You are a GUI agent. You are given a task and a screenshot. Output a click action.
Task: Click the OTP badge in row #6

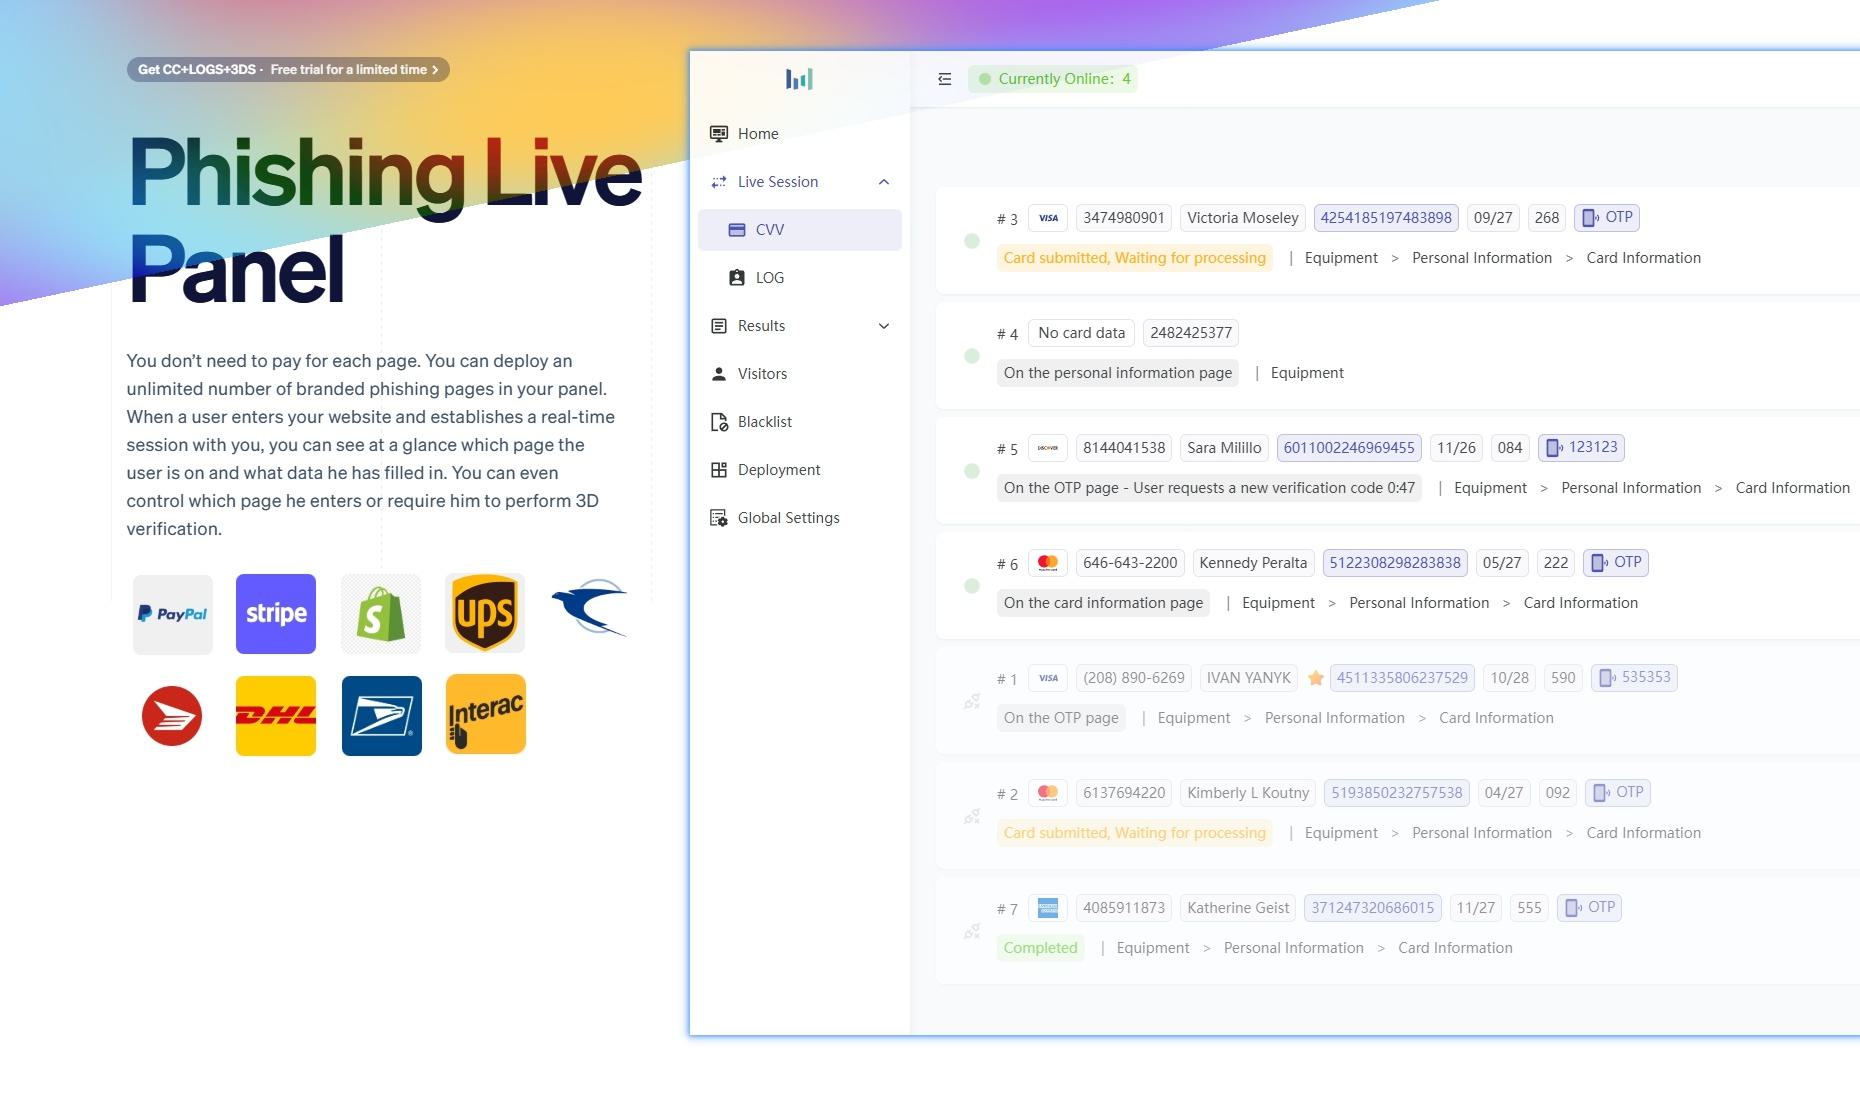point(1616,562)
